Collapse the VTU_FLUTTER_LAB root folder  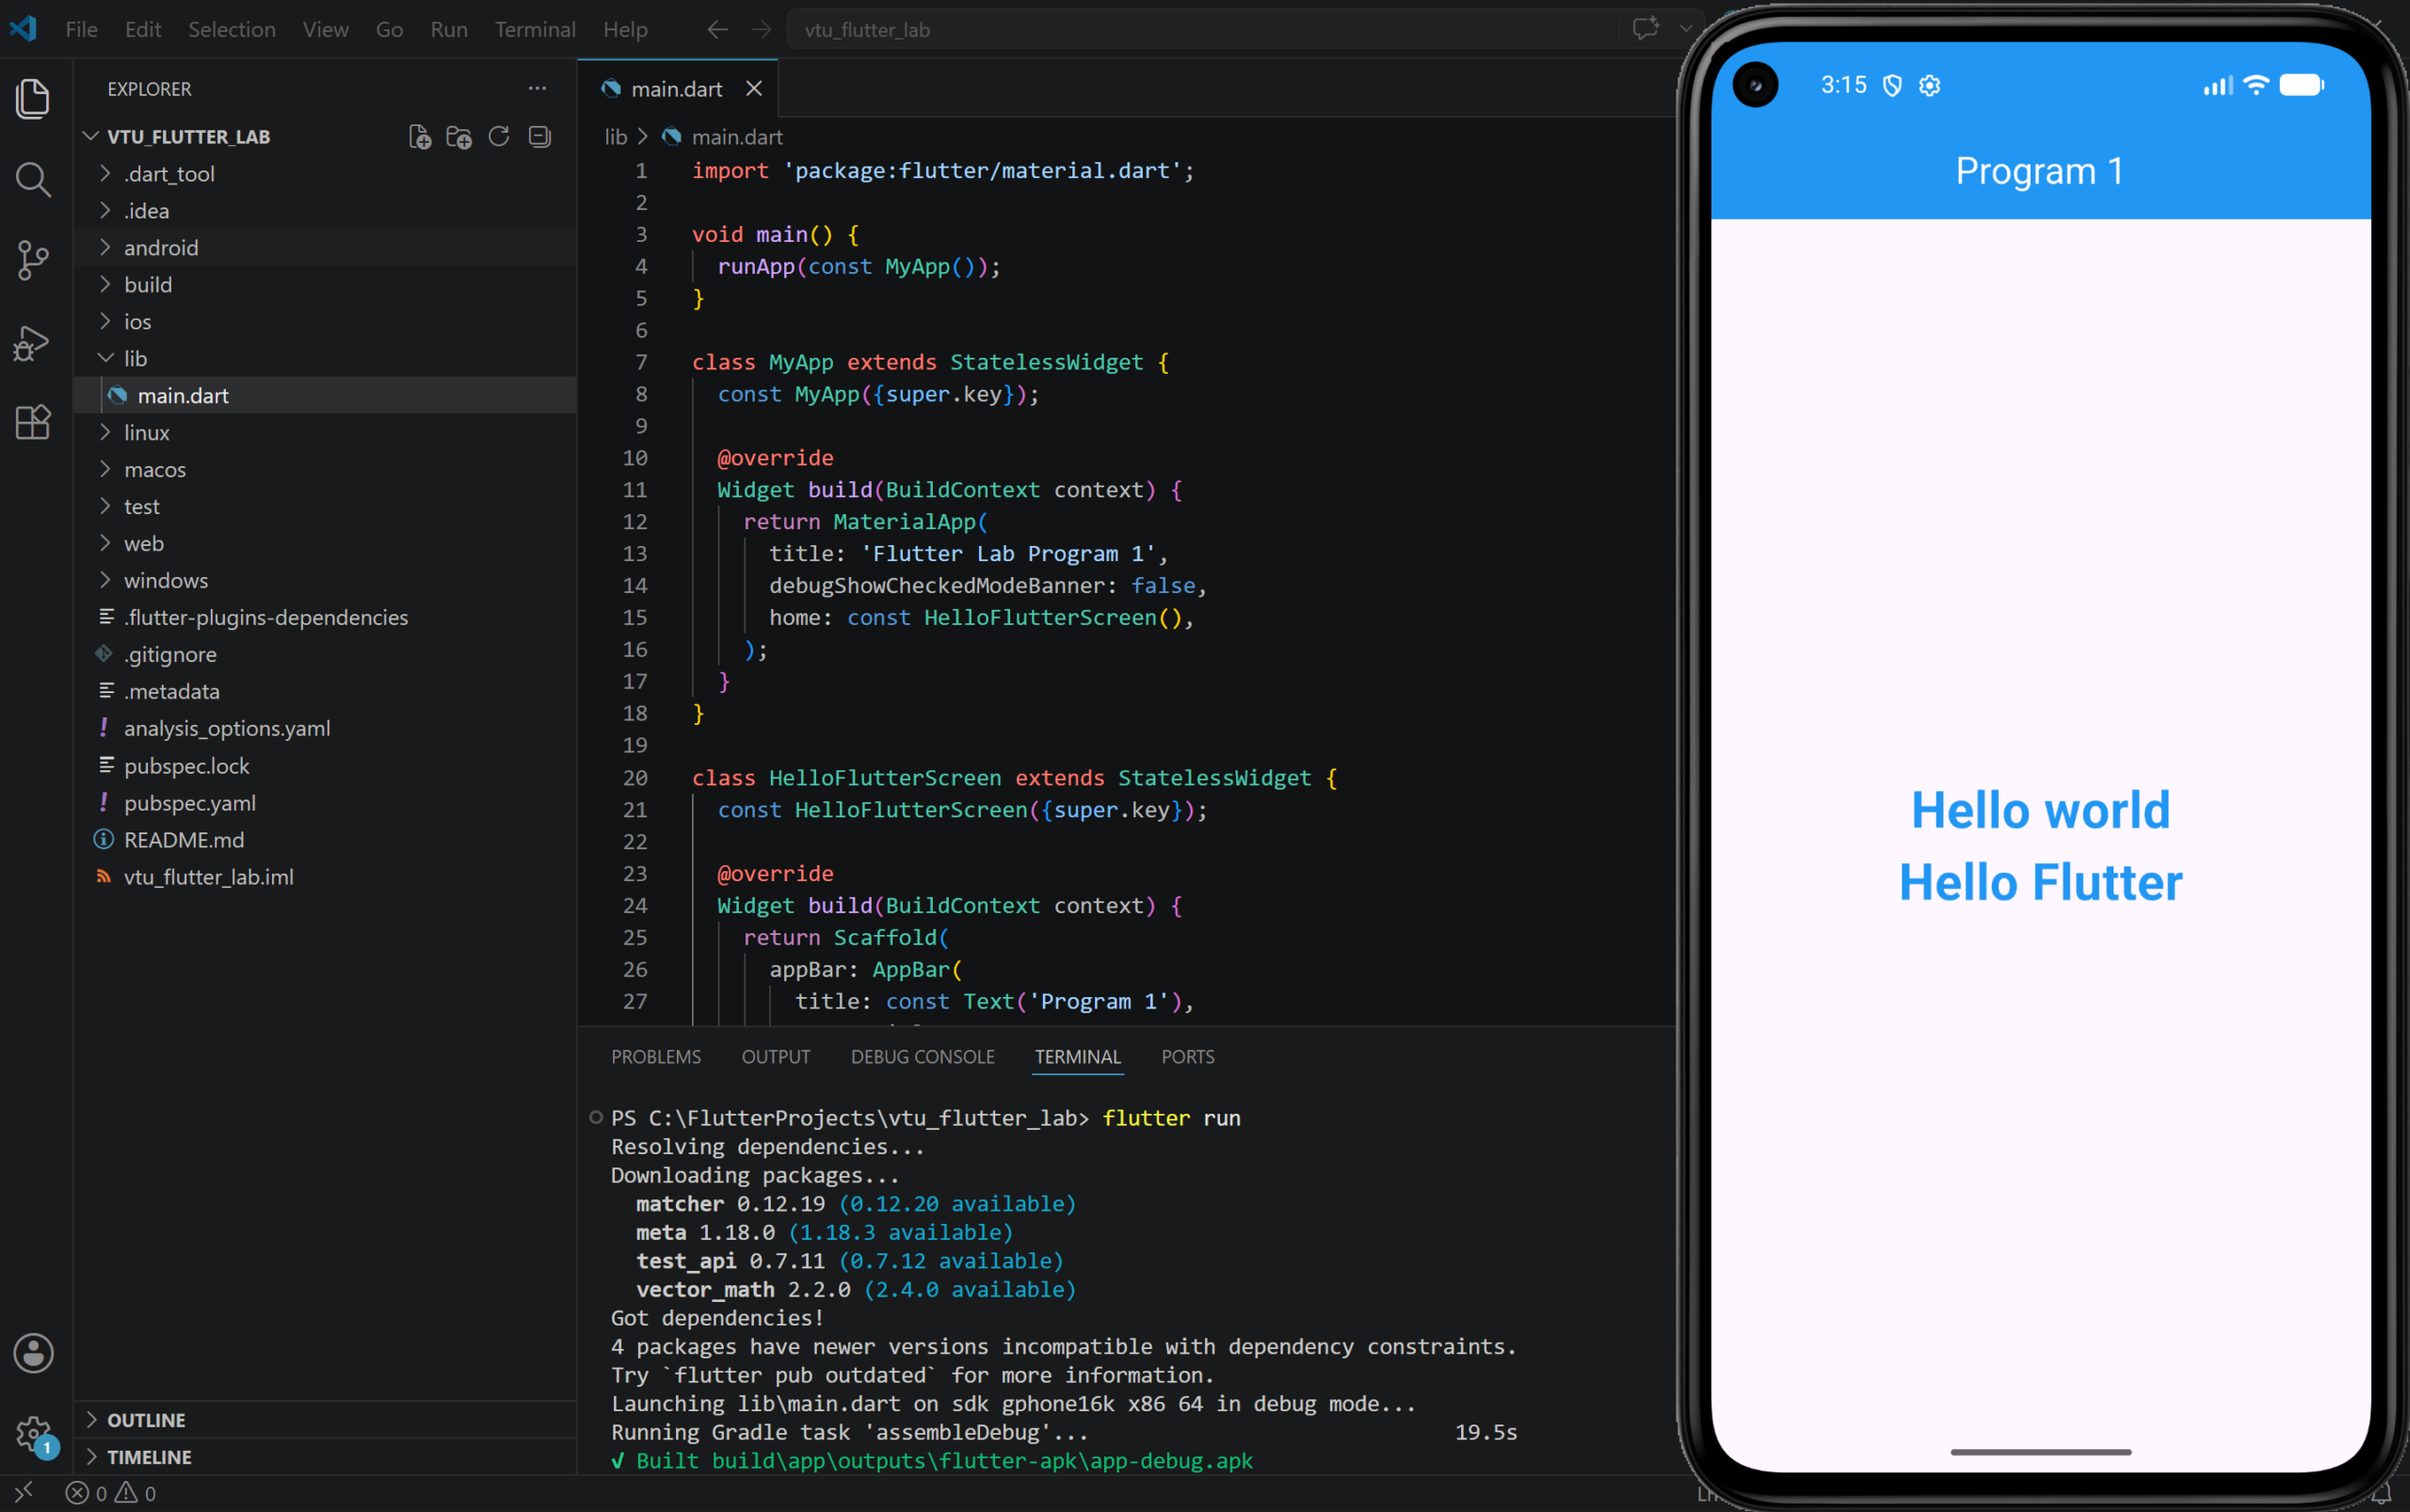[188, 137]
